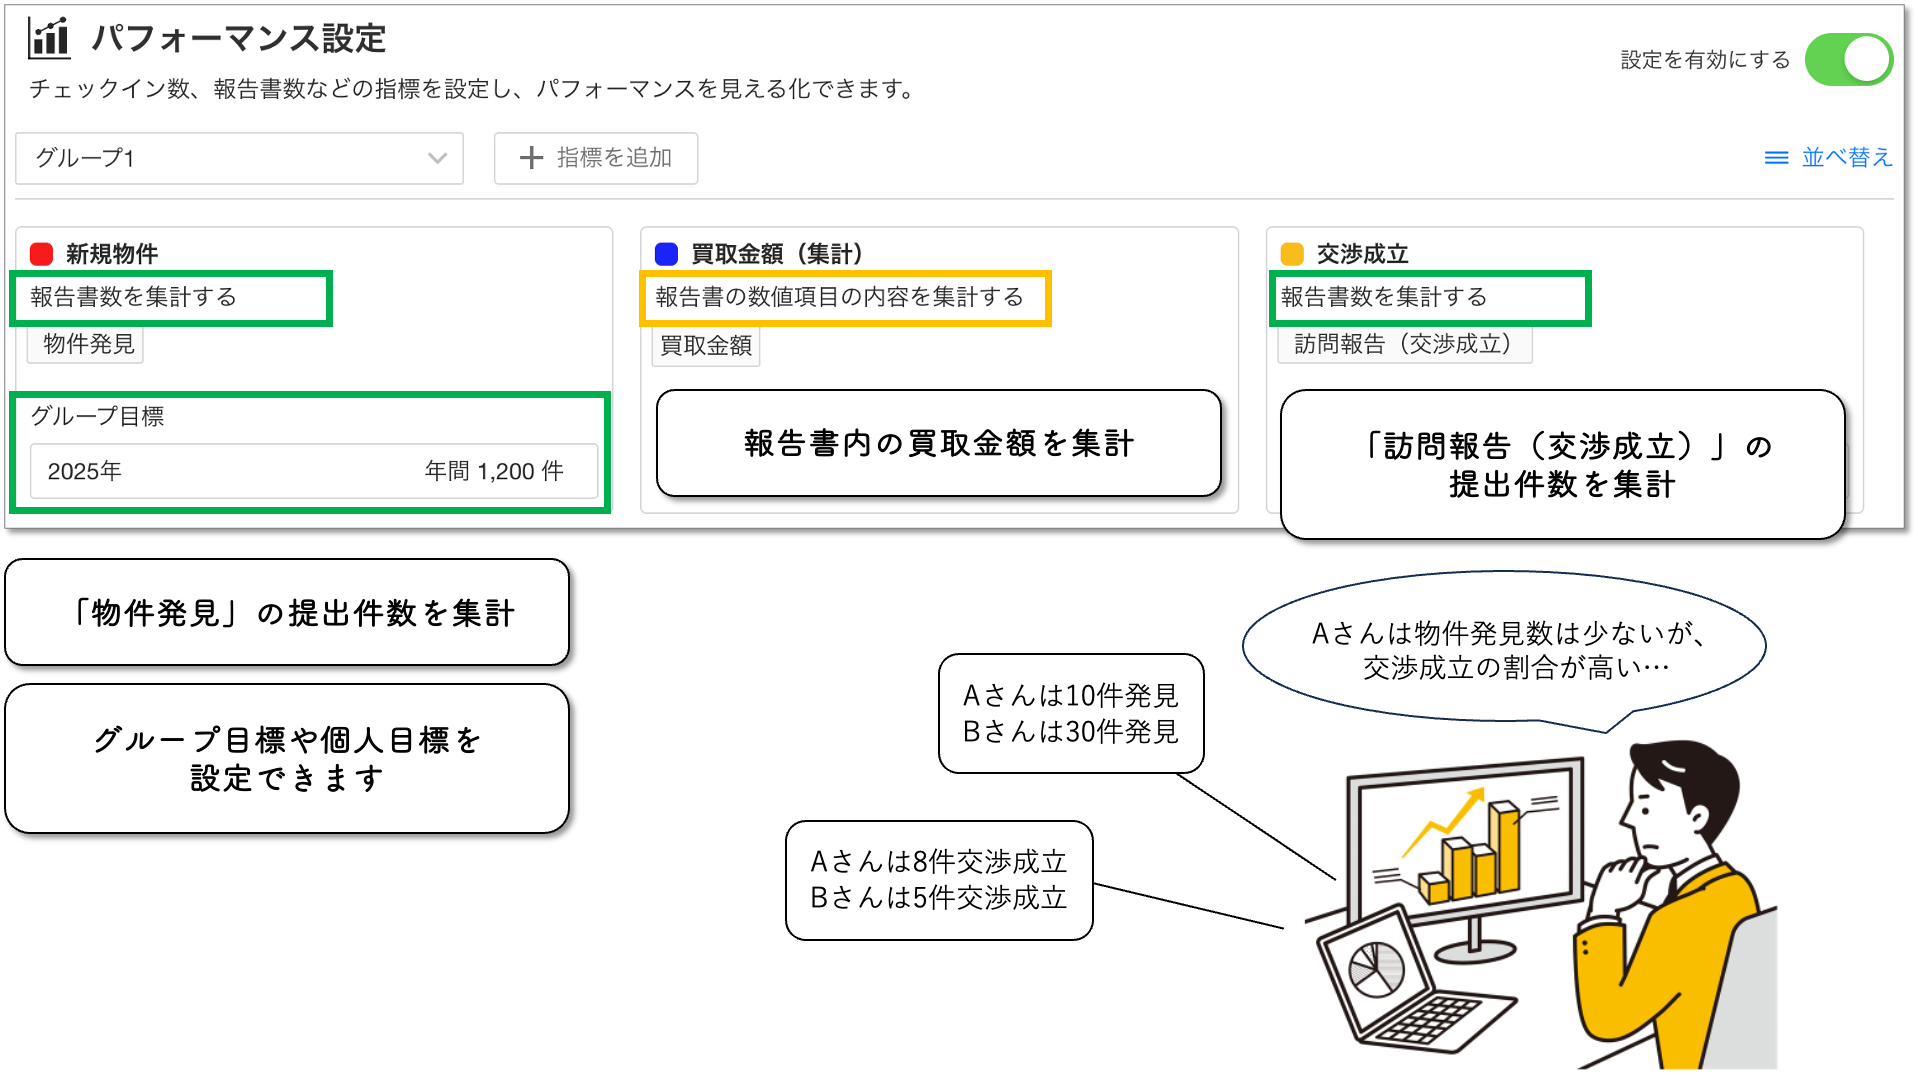
Task: Click 報告書の数値項目の内容を集計する setting
Action: pos(839,297)
